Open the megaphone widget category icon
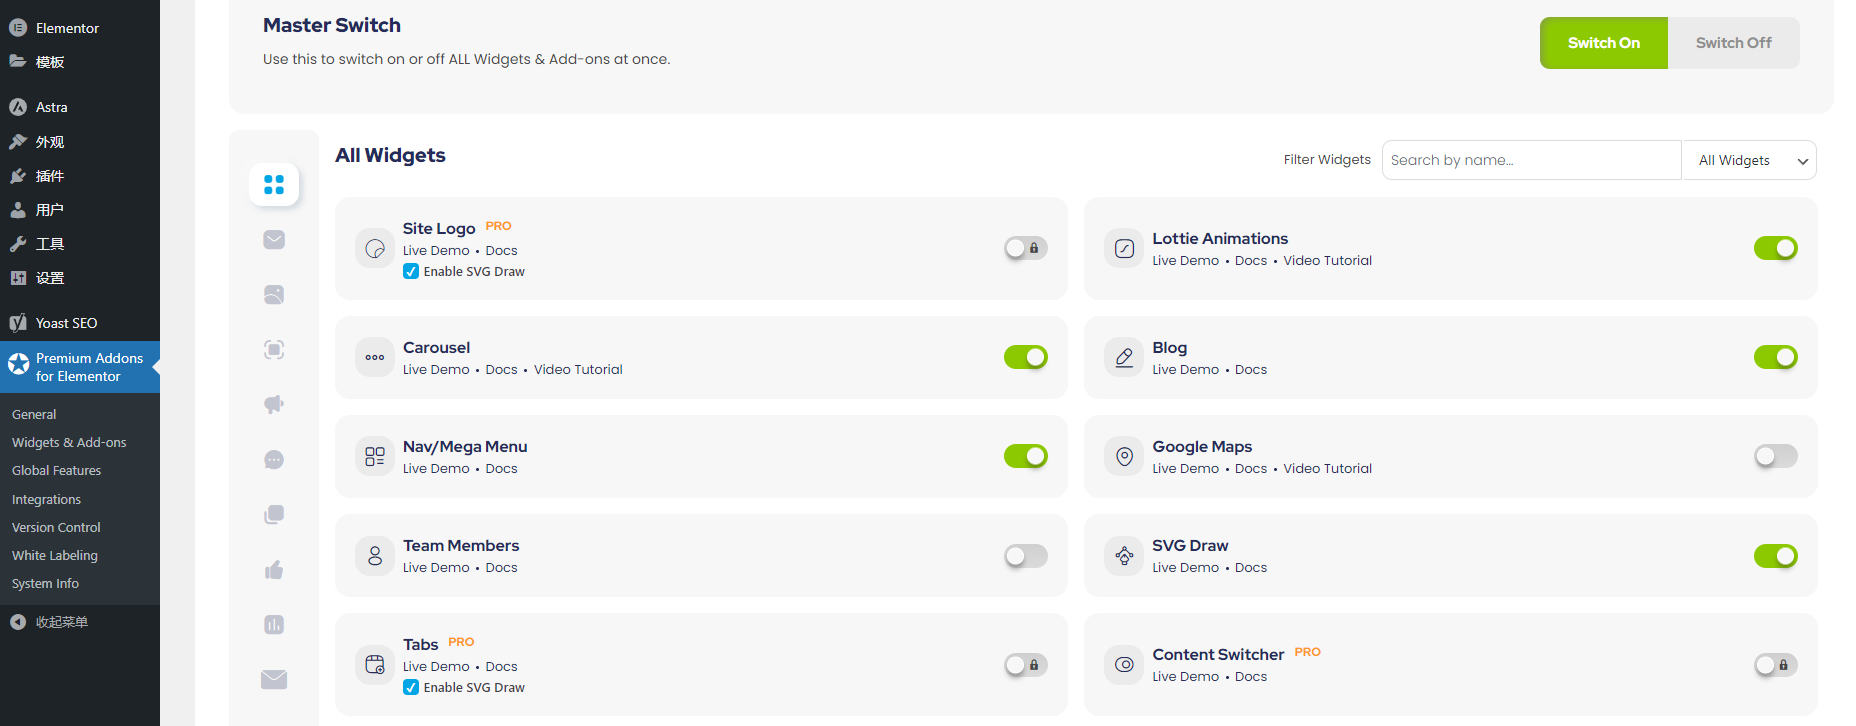The height and width of the screenshot is (726, 1856). 274,405
